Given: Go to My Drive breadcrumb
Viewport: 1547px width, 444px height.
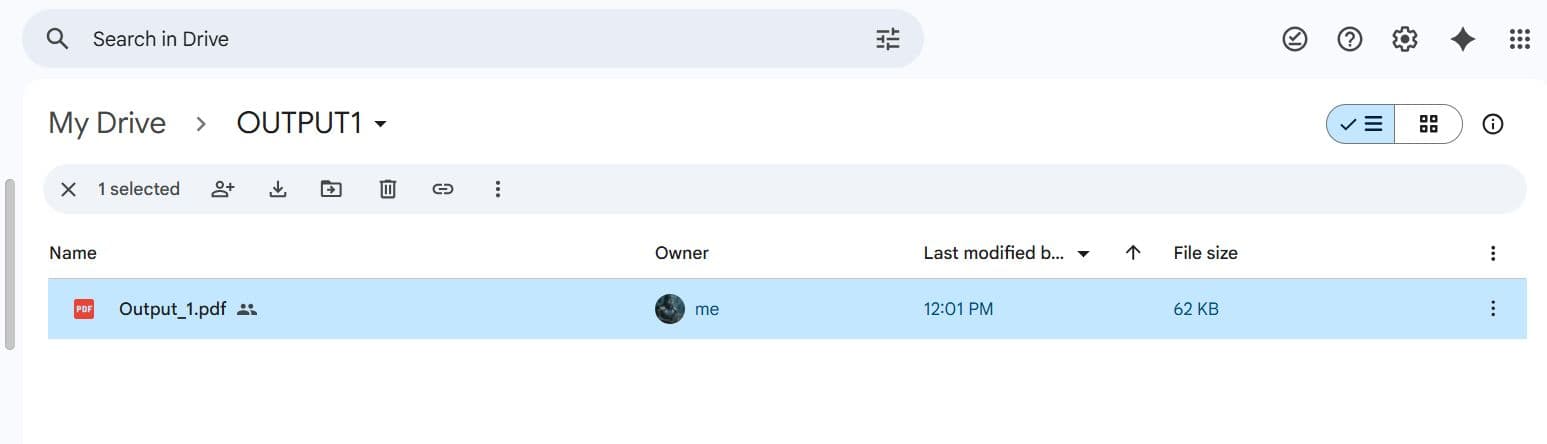Looking at the screenshot, I should click(x=107, y=123).
